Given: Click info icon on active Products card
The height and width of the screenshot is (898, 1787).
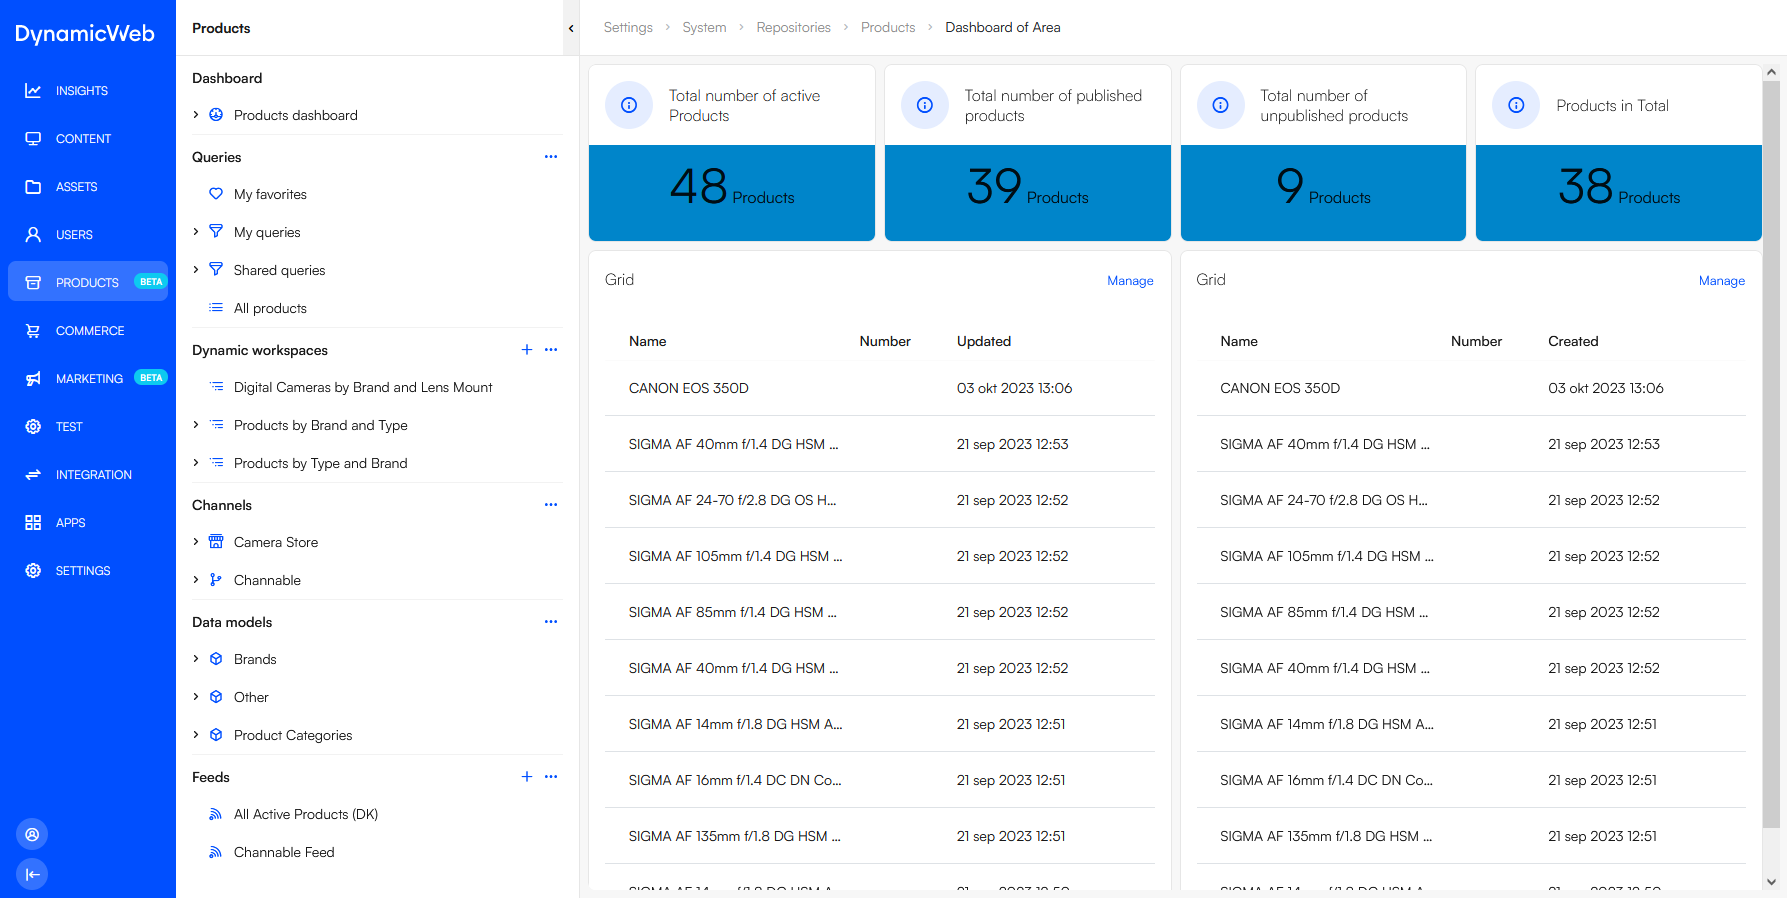Looking at the screenshot, I should pos(629,105).
